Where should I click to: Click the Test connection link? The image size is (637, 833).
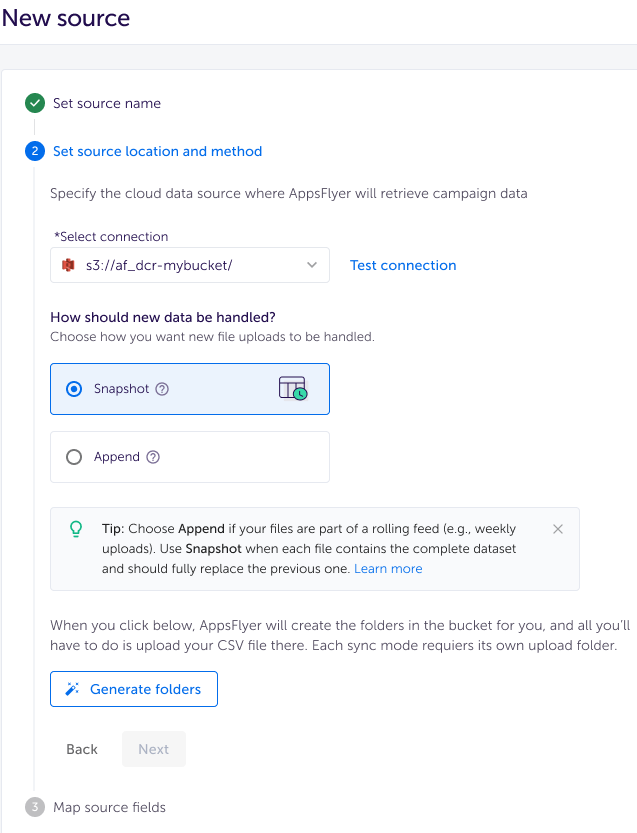pos(403,265)
